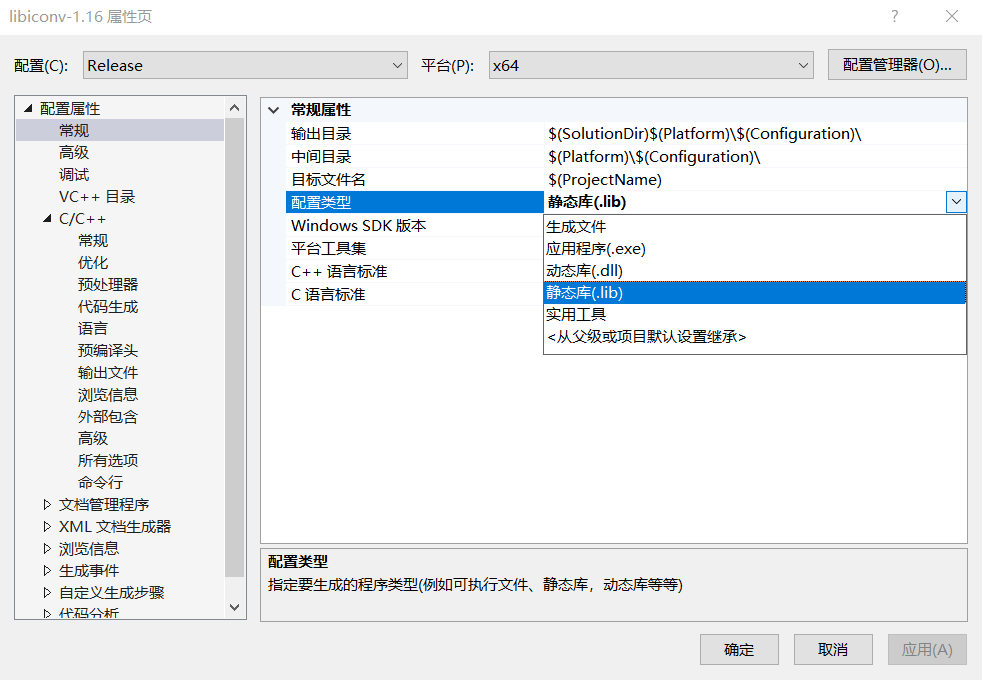
Task: Collapse the 常规属性 section chevron
Action: pos(274,109)
